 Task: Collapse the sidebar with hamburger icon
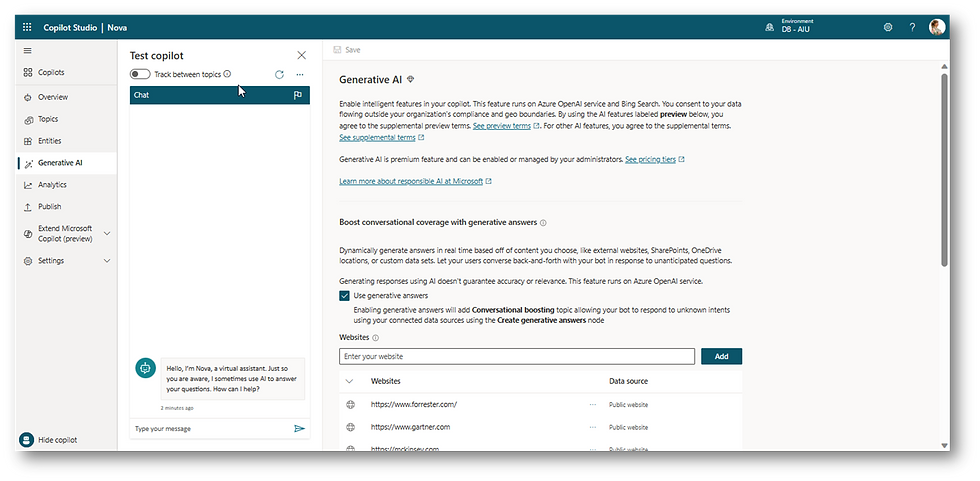point(28,51)
